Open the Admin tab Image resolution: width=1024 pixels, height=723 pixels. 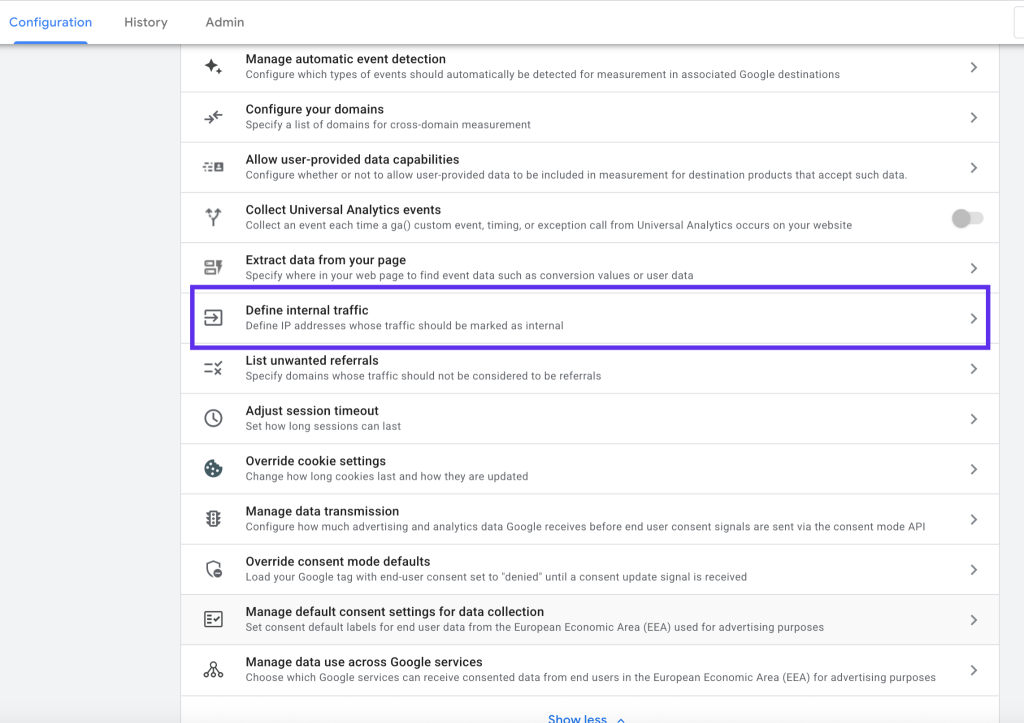point(224,22)
